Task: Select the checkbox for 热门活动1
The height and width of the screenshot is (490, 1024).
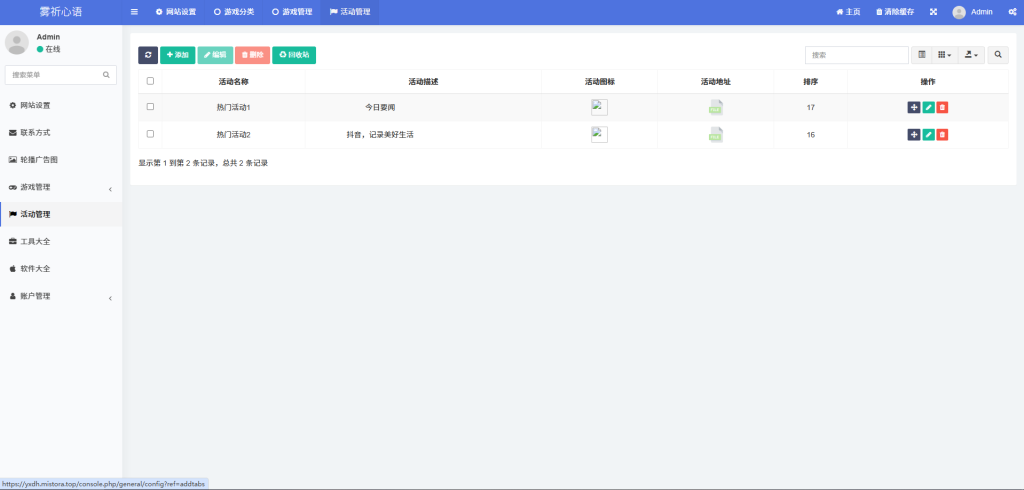Action: point(150,107)
